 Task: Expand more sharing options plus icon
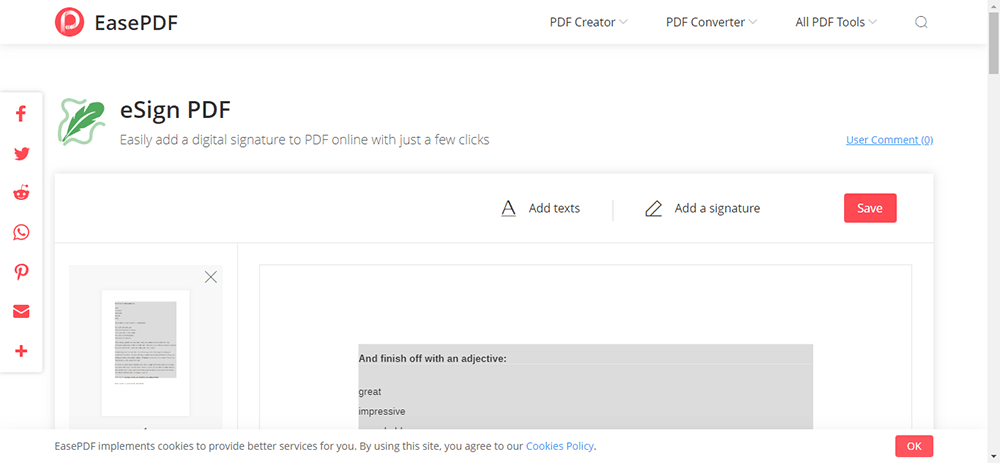(21, 351)
